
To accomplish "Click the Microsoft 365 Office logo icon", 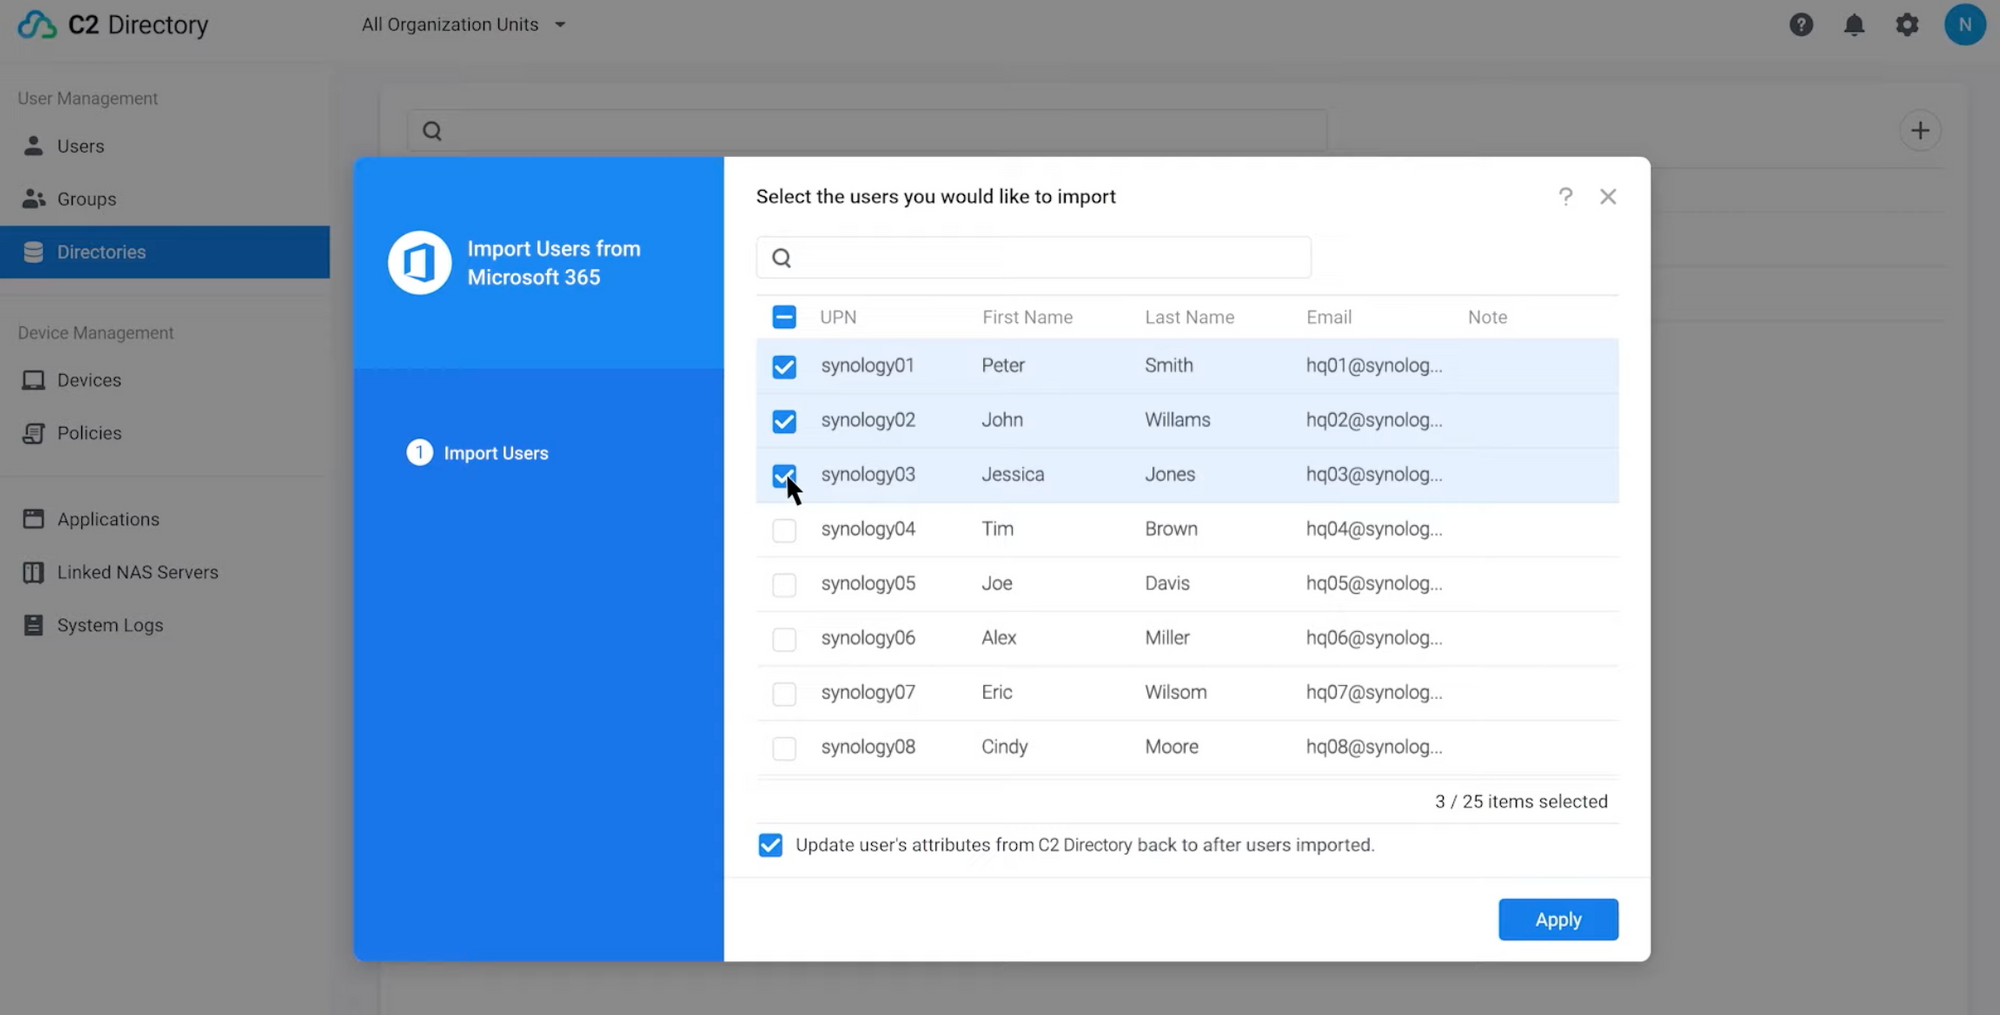I will tap(420, 263).
